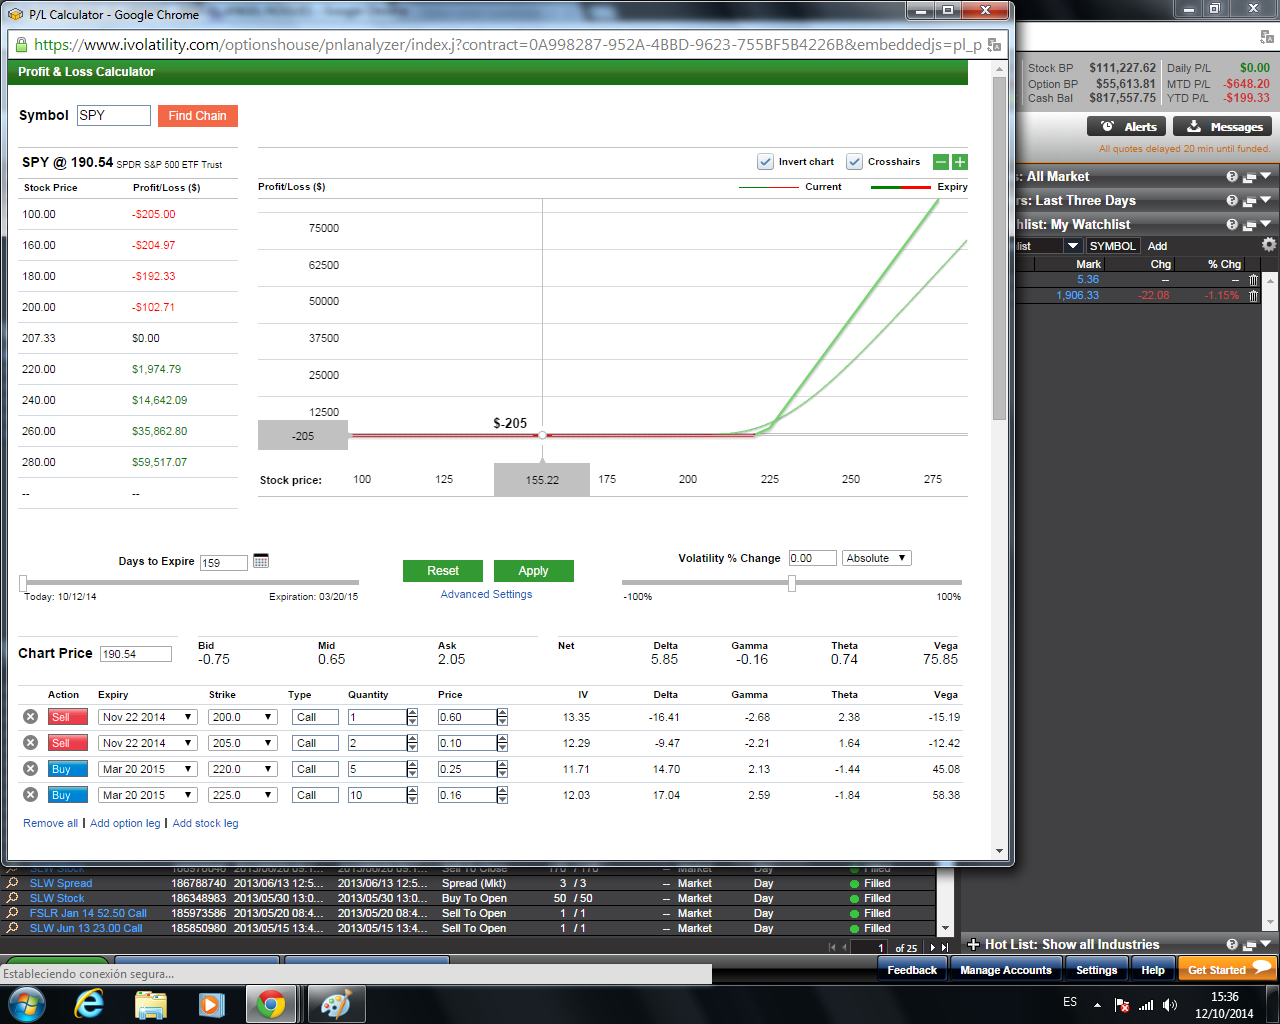This screenshot has height=1024, width=1280.
Task: Open help for the Last Three Days panel
Action: [x=1232, y=200]
